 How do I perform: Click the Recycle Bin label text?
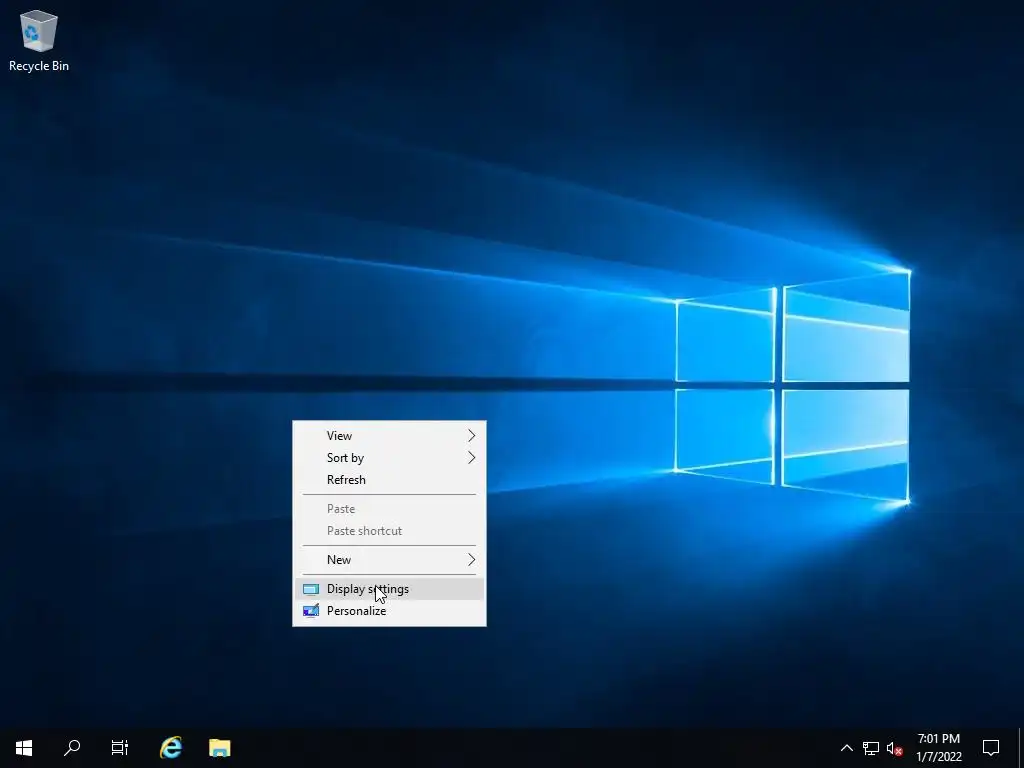pyautogui.click(x=39, y=66)
